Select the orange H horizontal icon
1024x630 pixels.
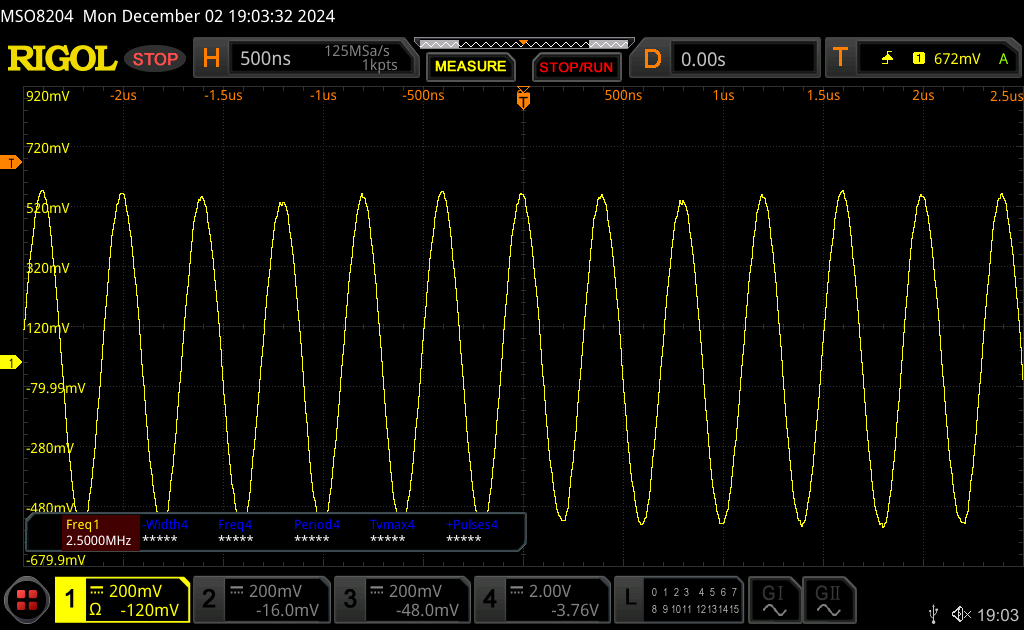(211, 59)
